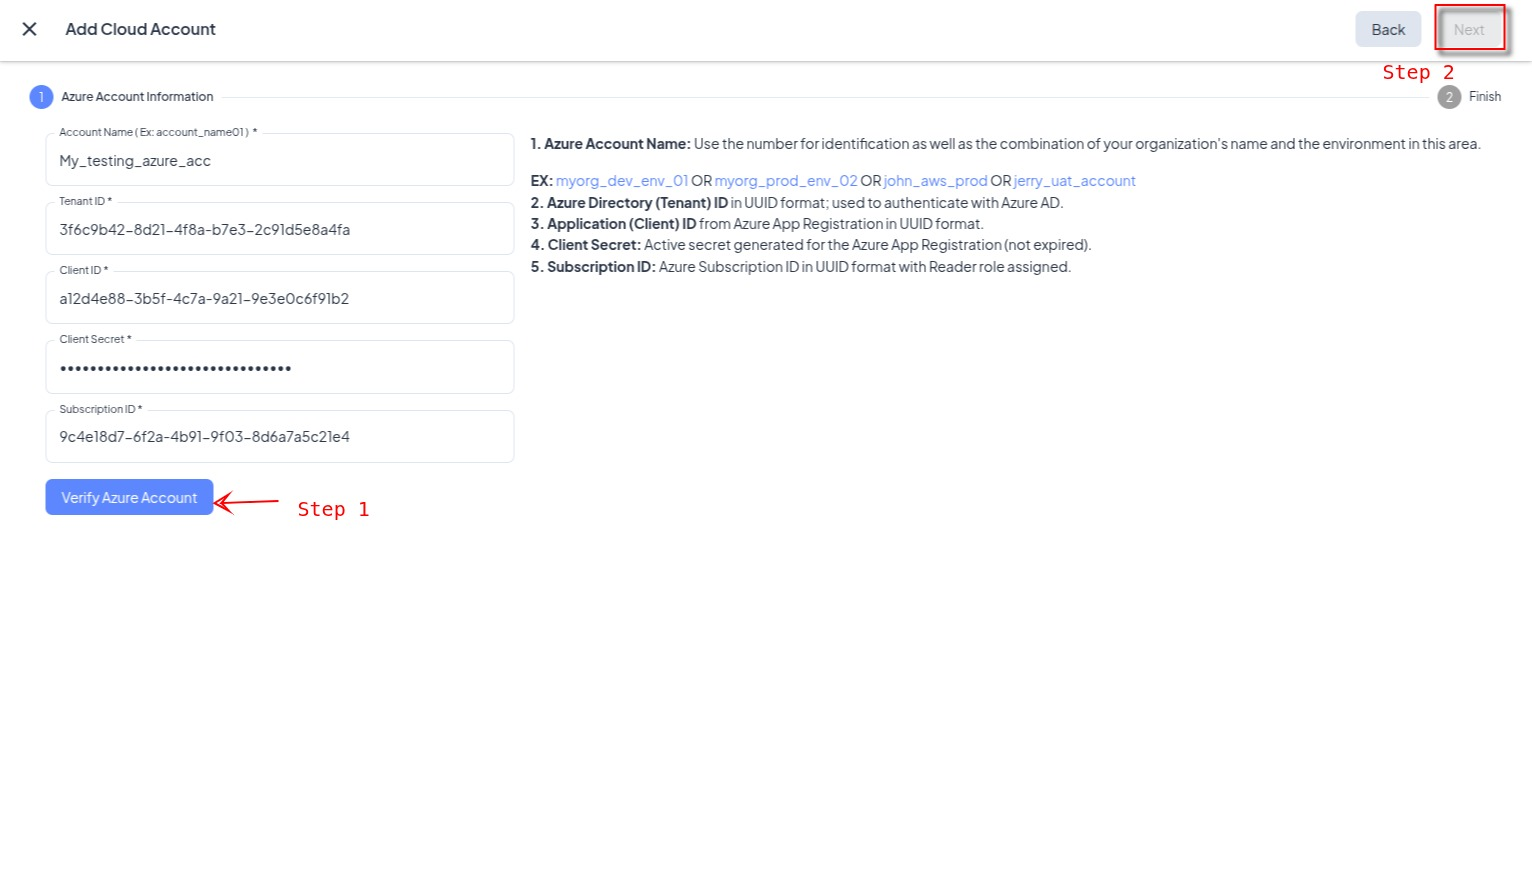1532x883 pixels.
Task: Select the Client ID text field
Action: [x=279, y=299]
